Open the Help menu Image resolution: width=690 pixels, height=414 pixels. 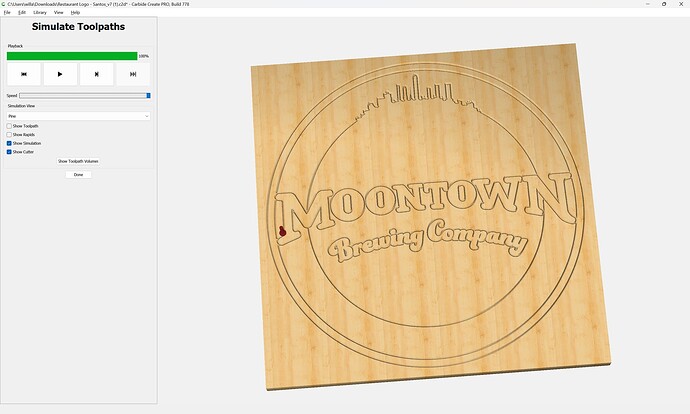pyautogui.click(x=75, y=12)
